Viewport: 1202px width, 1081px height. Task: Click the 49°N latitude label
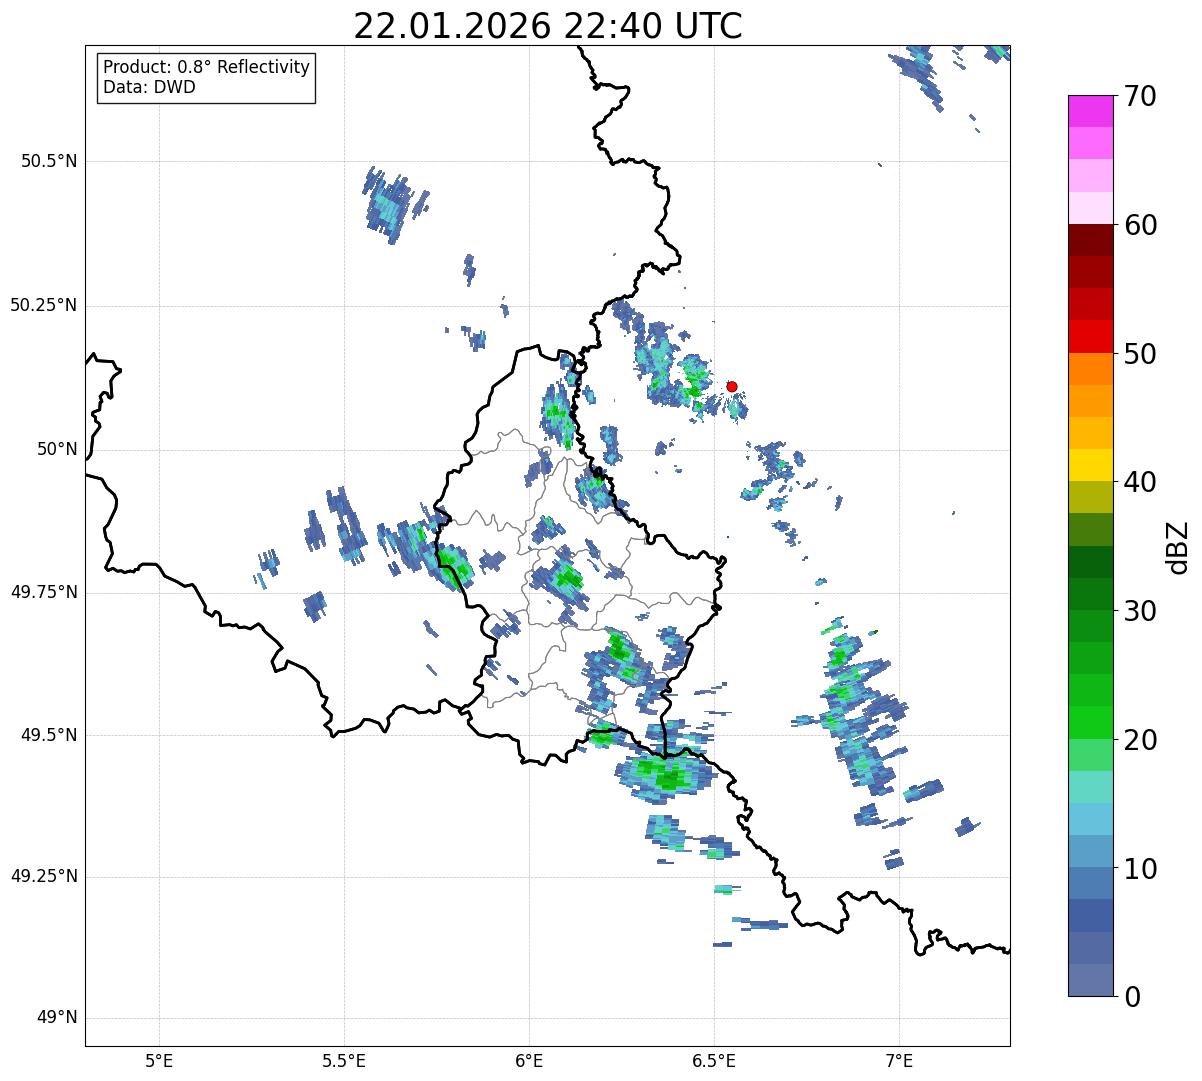[x=56, y=1018]
